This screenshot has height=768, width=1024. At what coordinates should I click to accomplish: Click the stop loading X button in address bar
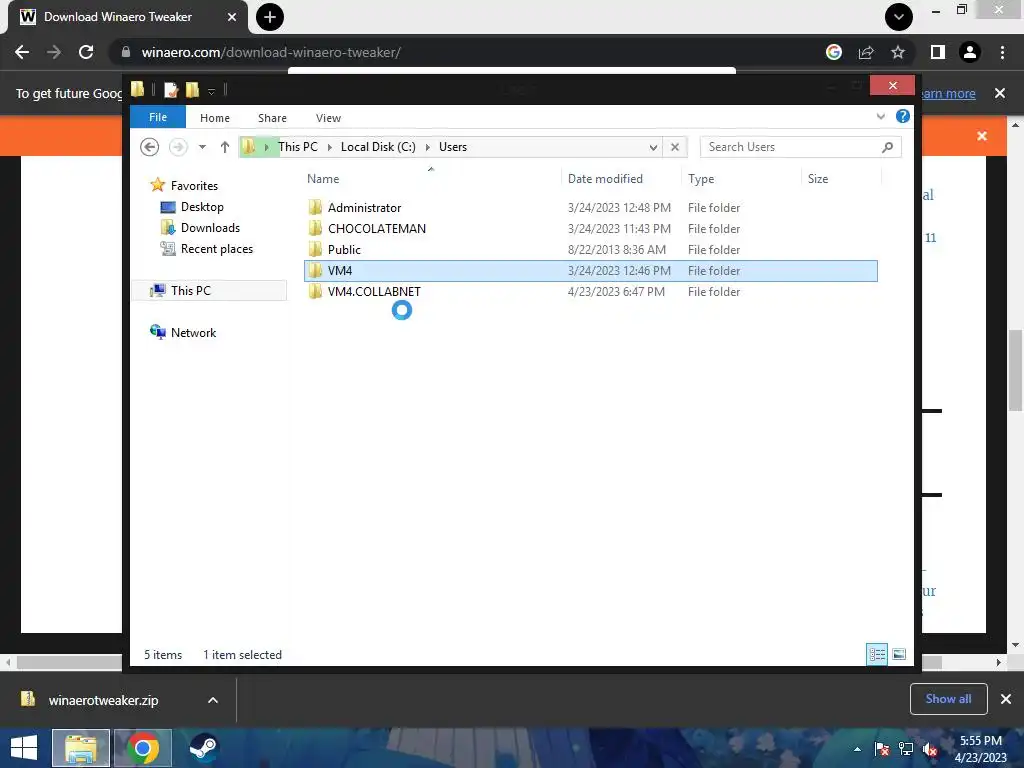[675, 147]
